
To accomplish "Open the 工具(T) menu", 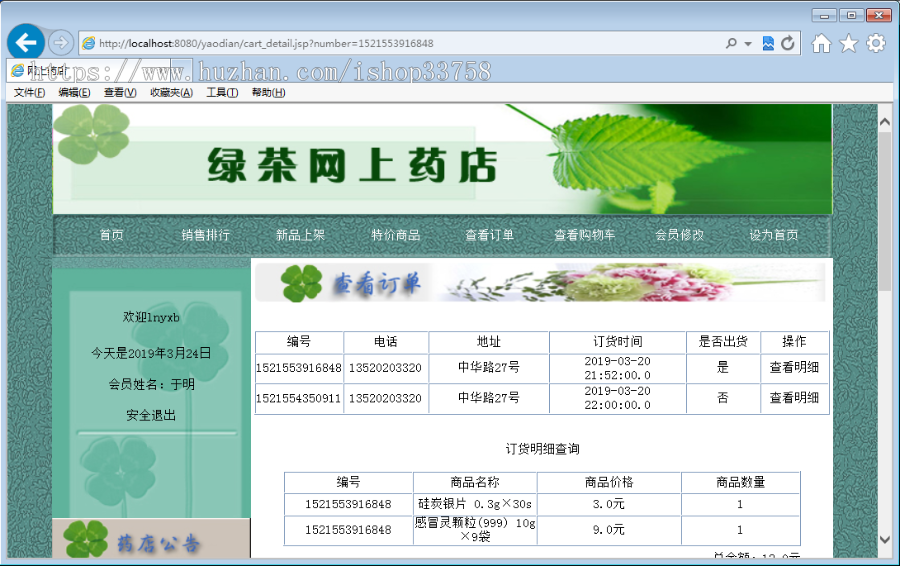I will 222,92.
